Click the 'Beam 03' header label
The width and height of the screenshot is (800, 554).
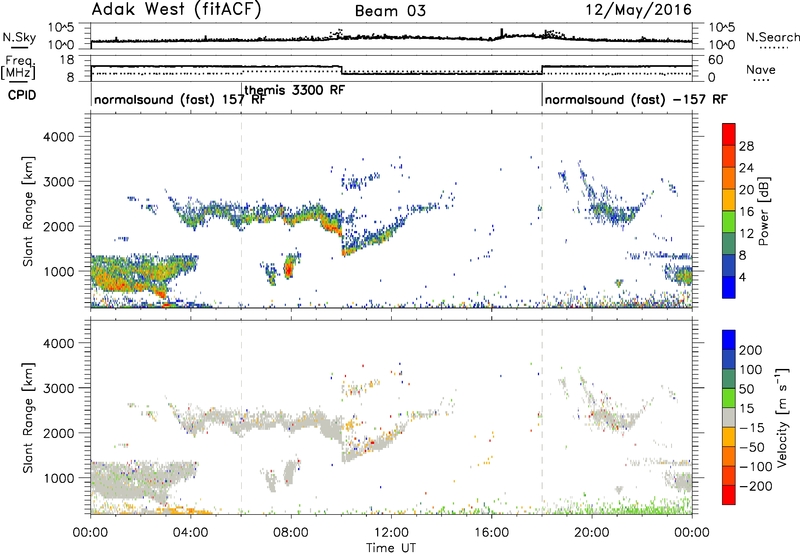(390, 11)
